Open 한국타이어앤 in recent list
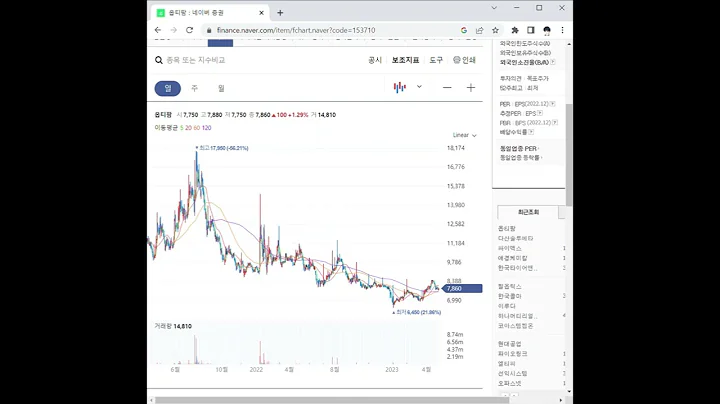The width and height of the screenshot is (720, 404). coord(518,268)
